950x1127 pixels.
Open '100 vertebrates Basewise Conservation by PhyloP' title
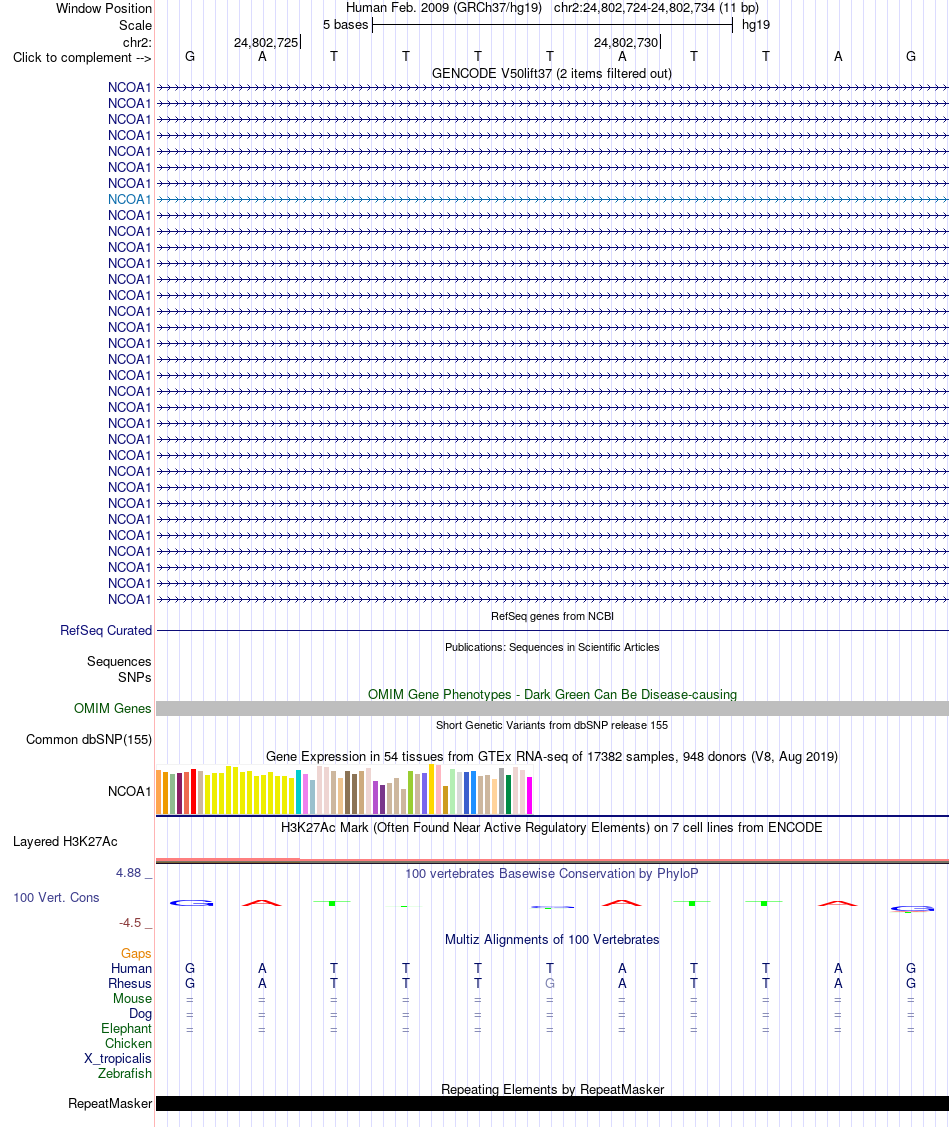pyautogui.click(x=552, y=873)
